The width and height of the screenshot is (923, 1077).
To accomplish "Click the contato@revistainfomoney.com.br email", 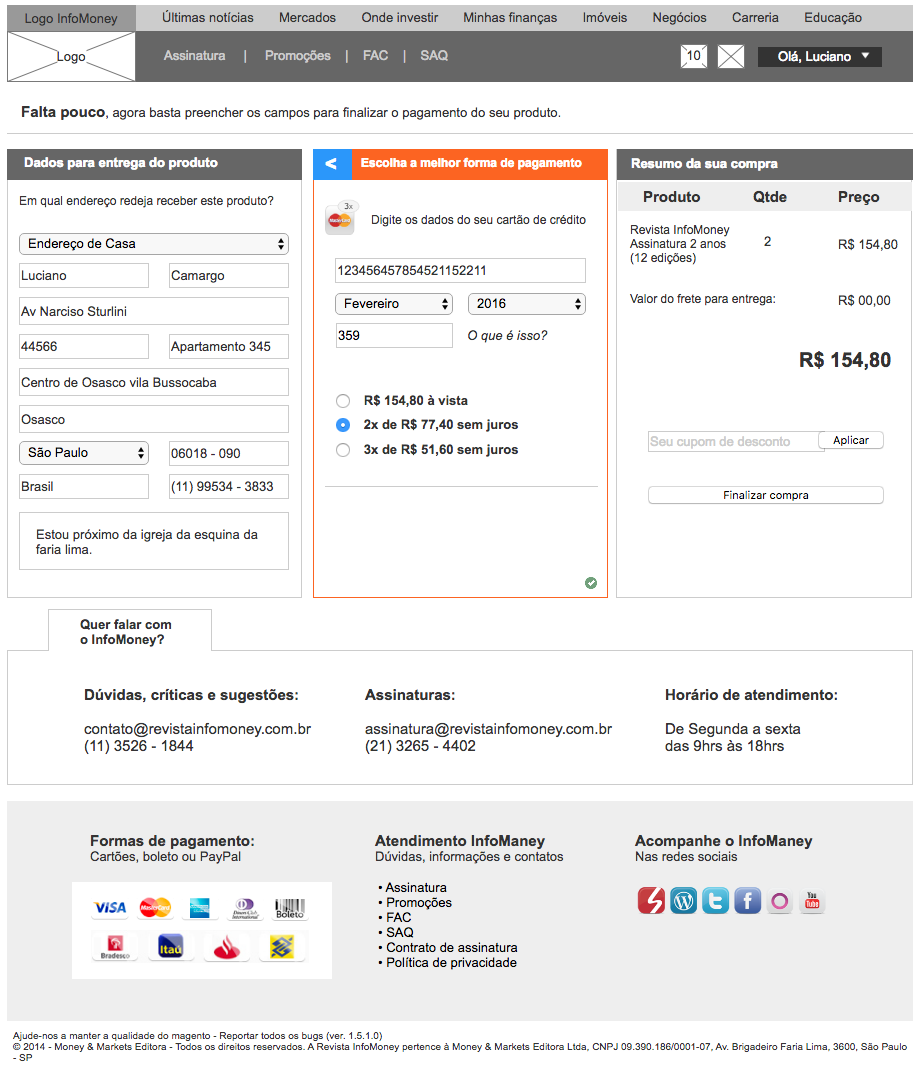I will click(197, 729).
